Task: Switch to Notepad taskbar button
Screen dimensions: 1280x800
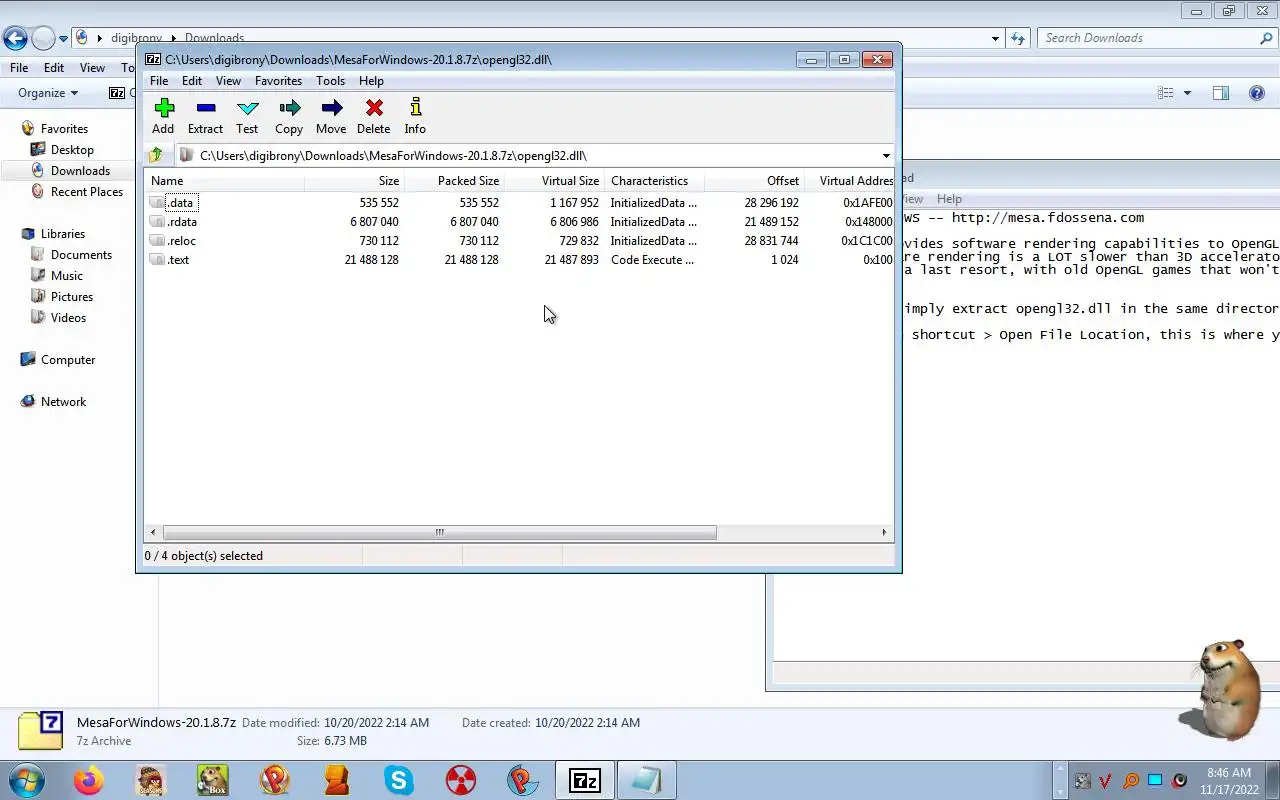Action: coord(646,780)
